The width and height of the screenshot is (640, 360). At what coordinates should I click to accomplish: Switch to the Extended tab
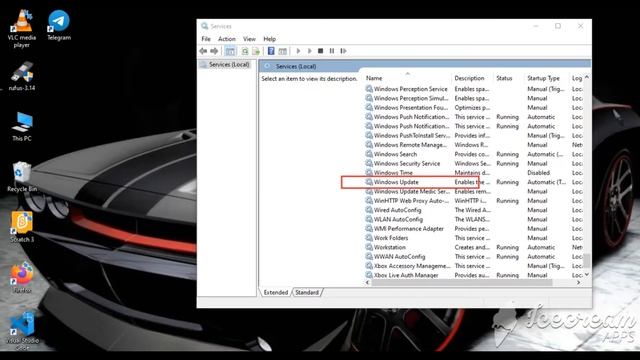click(276, 292)
